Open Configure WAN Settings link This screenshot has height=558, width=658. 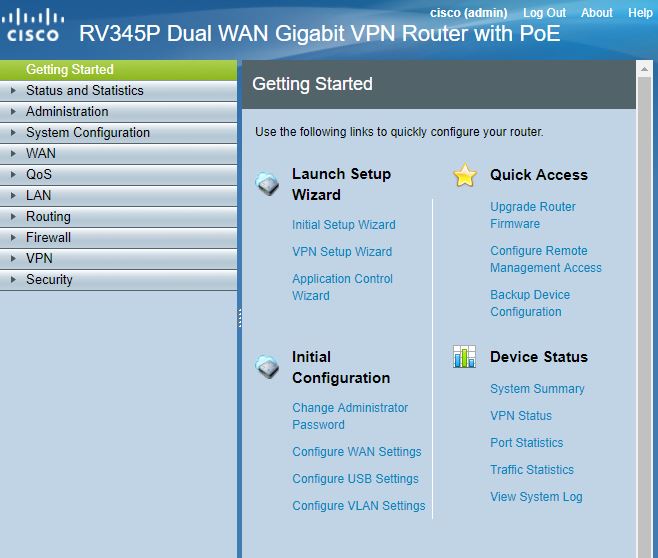[x=357, y=452]
